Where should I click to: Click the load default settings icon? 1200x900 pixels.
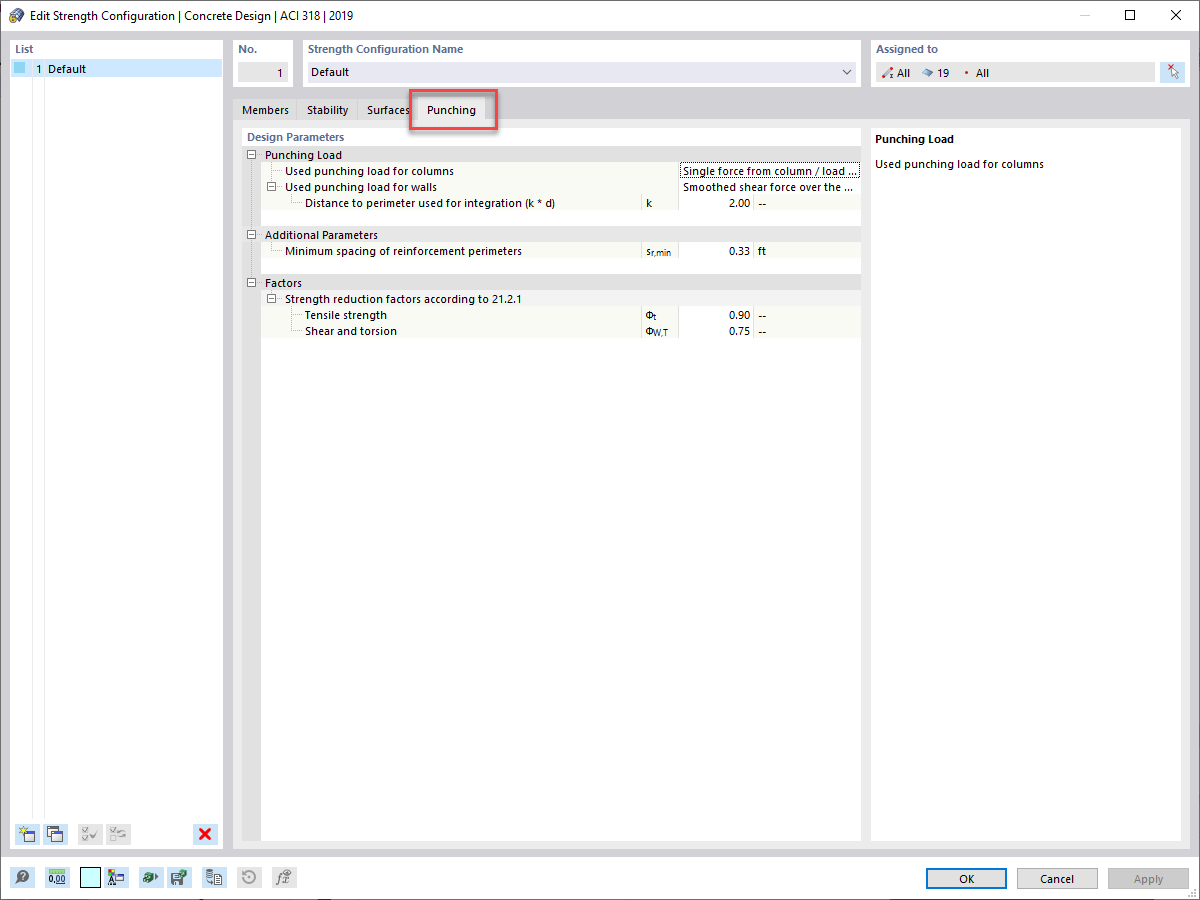pyautogui.click(x=150, y=878)
